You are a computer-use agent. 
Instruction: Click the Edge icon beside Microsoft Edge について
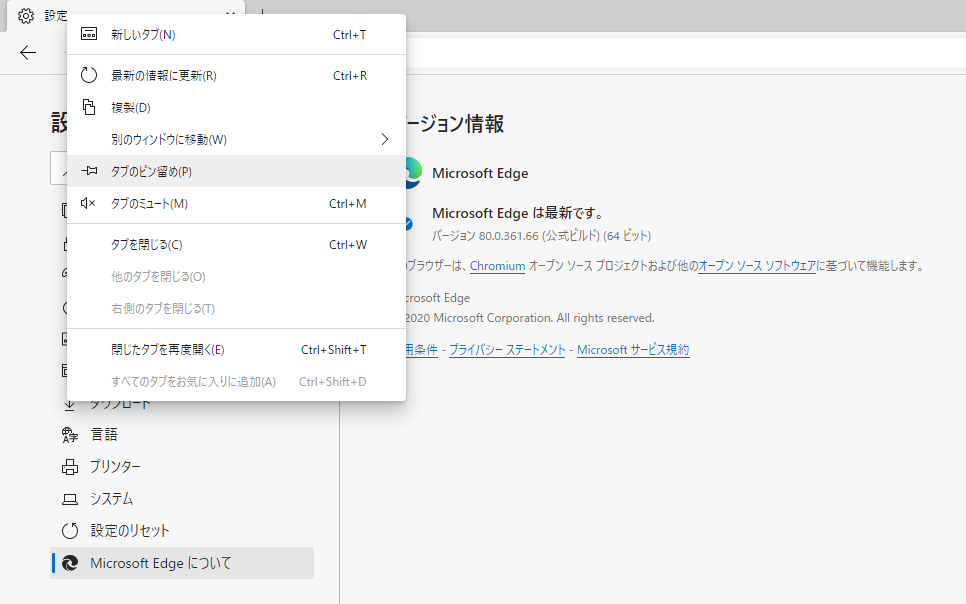(70, 563)
